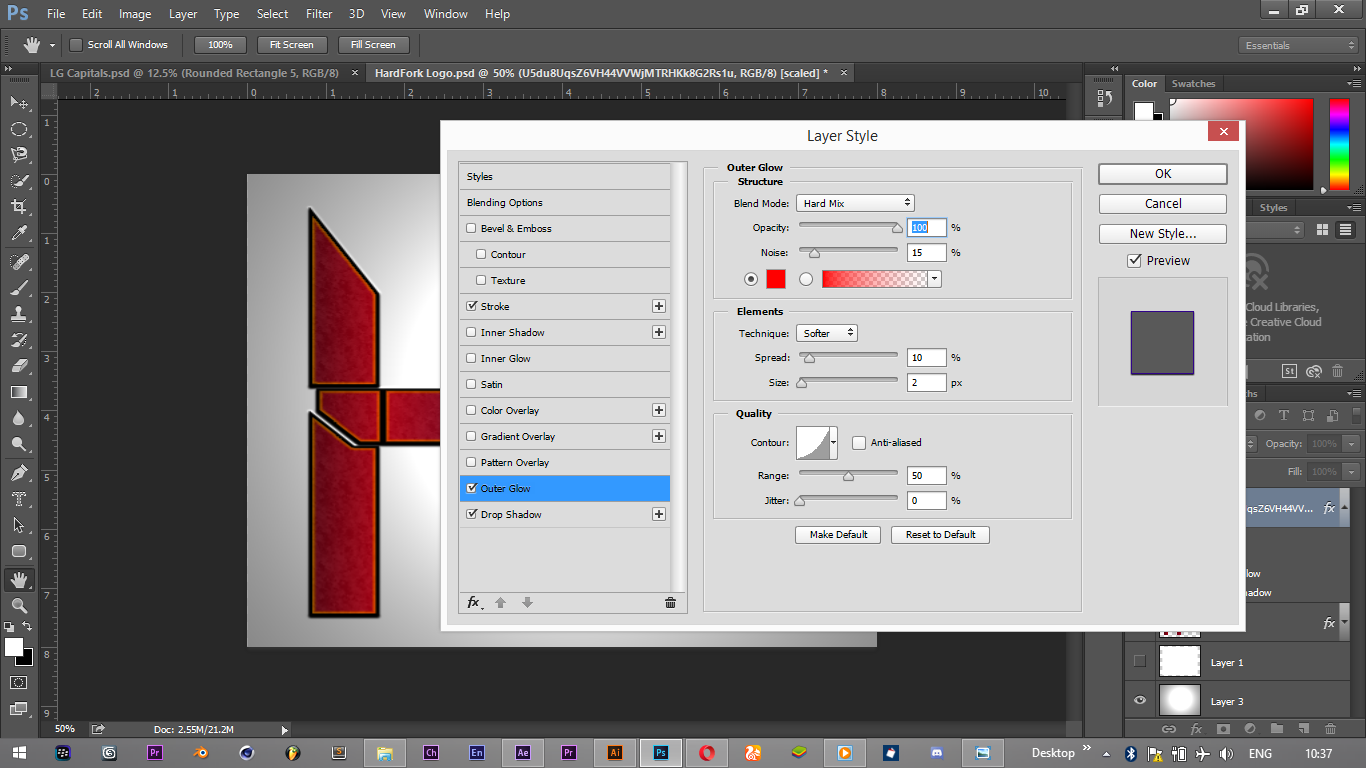Open the Window menu
1366x768 pixels.
[445, 14]
